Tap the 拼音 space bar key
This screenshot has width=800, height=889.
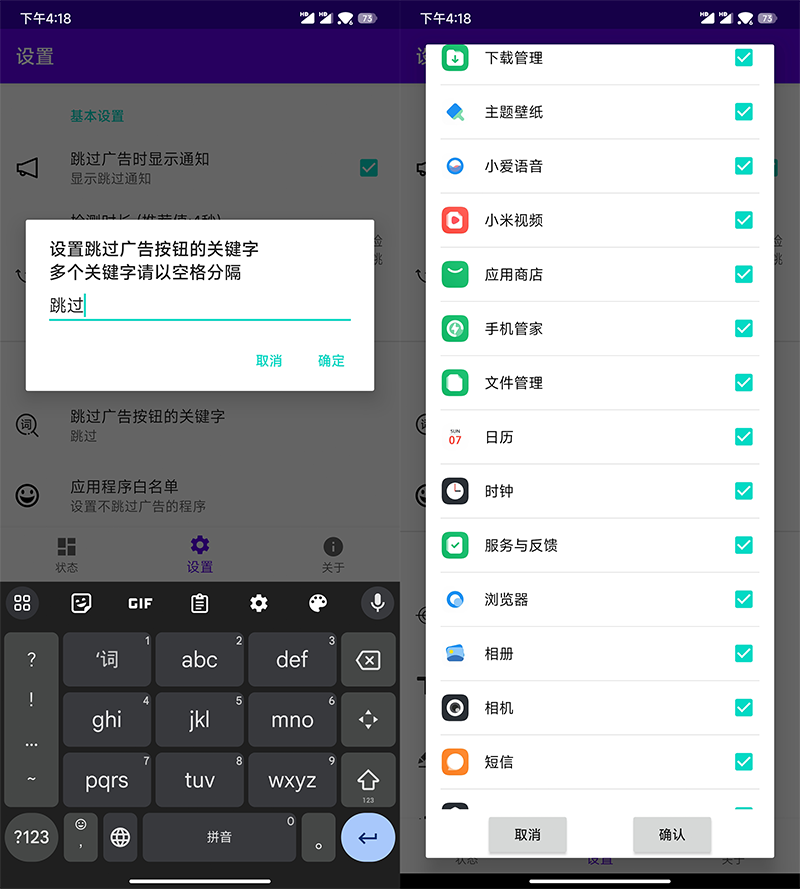tap(219, 837)
